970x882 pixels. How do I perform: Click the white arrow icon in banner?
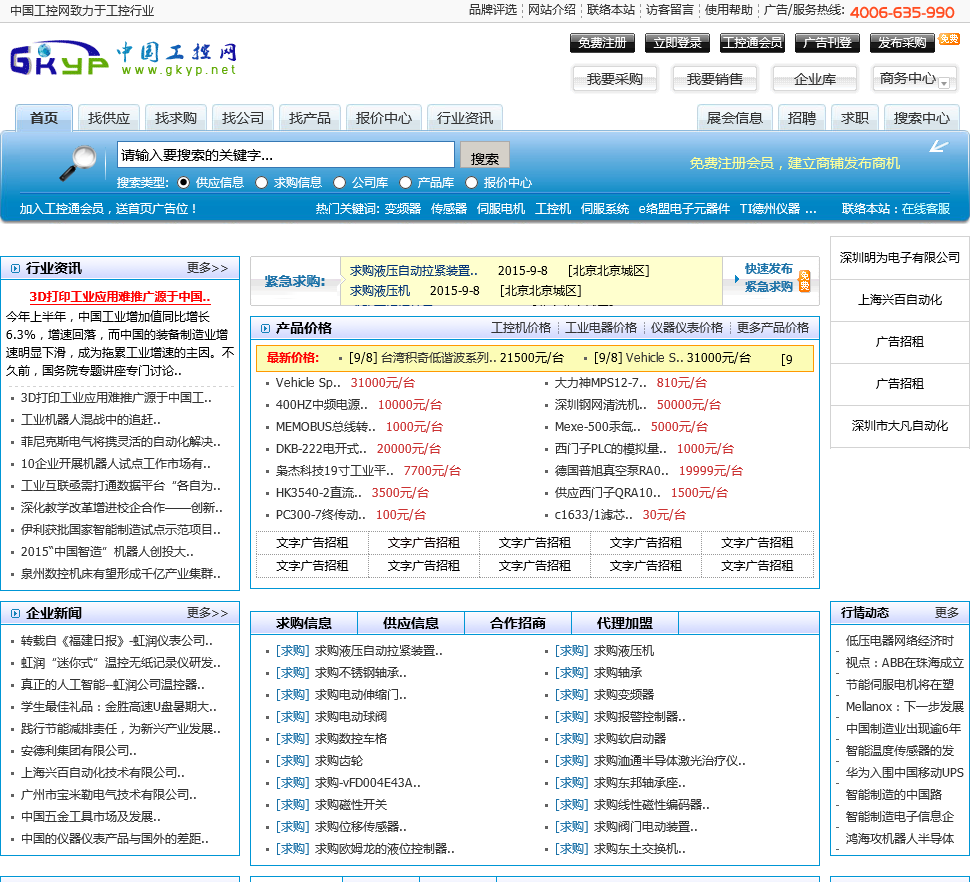click(x=938, y=147)
